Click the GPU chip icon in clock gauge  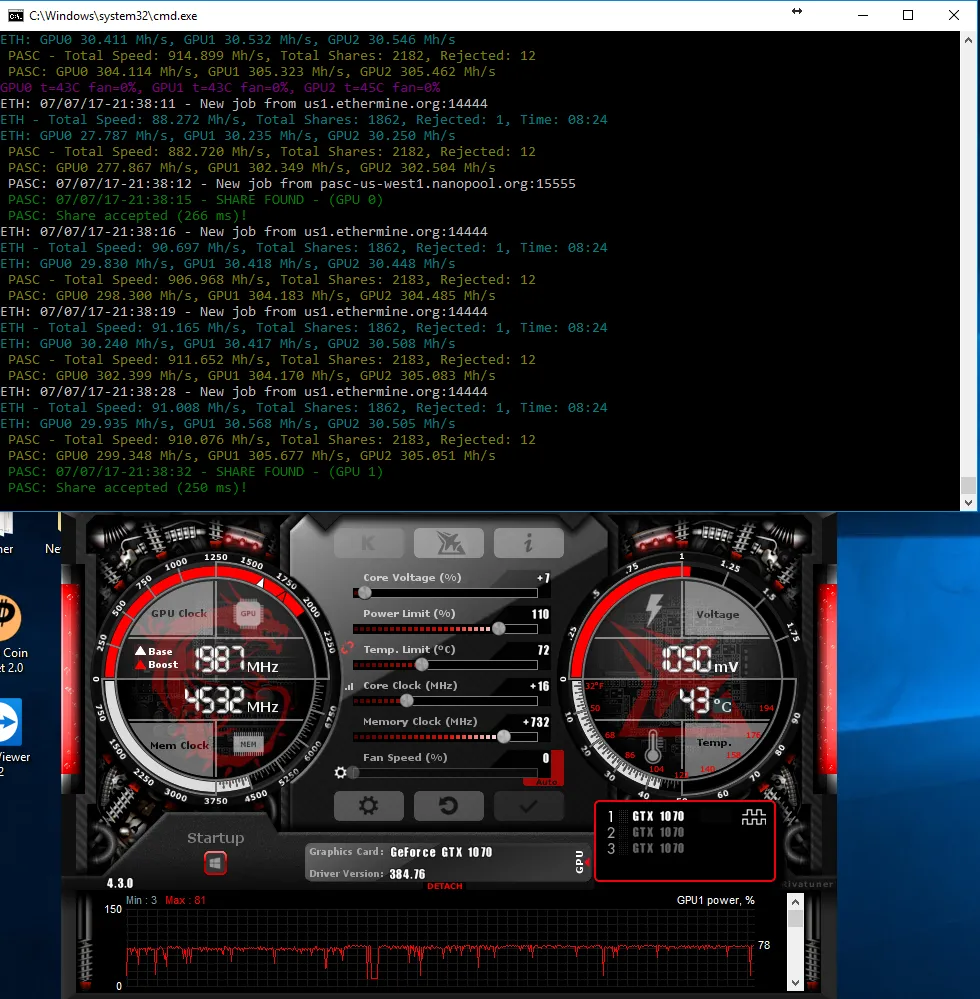(248, 614)
